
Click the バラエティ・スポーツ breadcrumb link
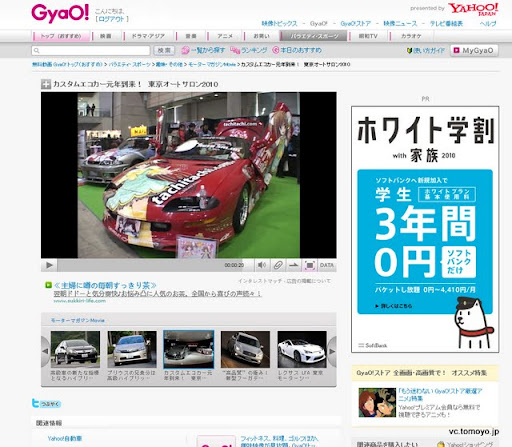[130, 64]
